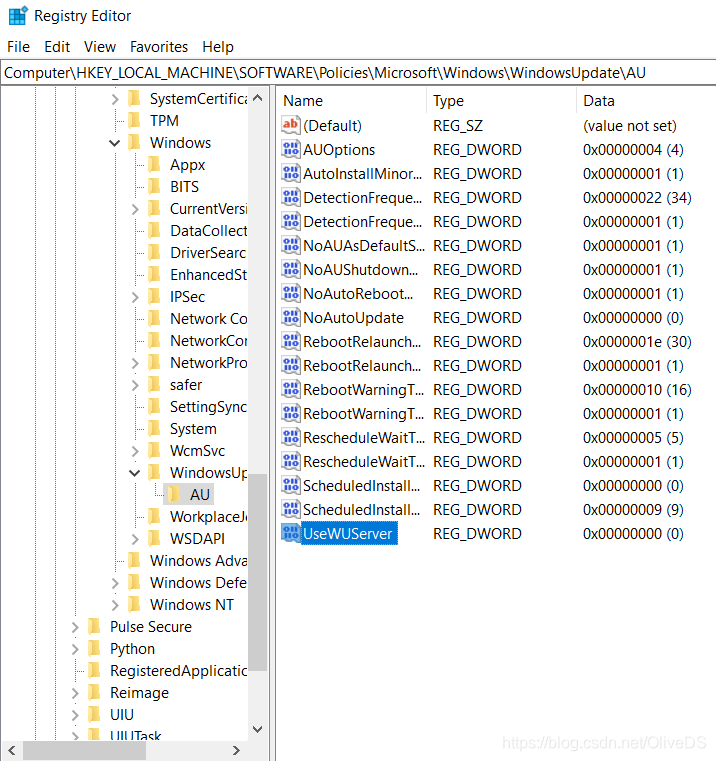Click the IPSec folder icon
Screen dimensions: 716x761
153,297
